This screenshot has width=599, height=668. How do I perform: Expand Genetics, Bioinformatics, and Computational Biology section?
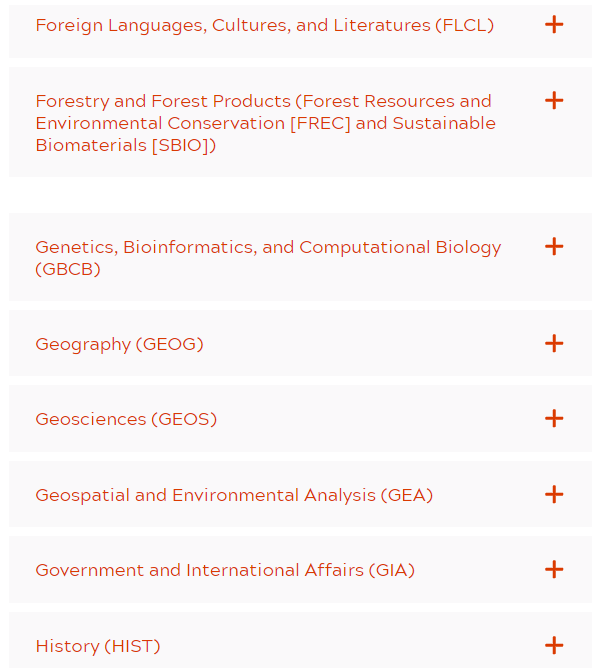pyautogui.click(x=268, y=258)
